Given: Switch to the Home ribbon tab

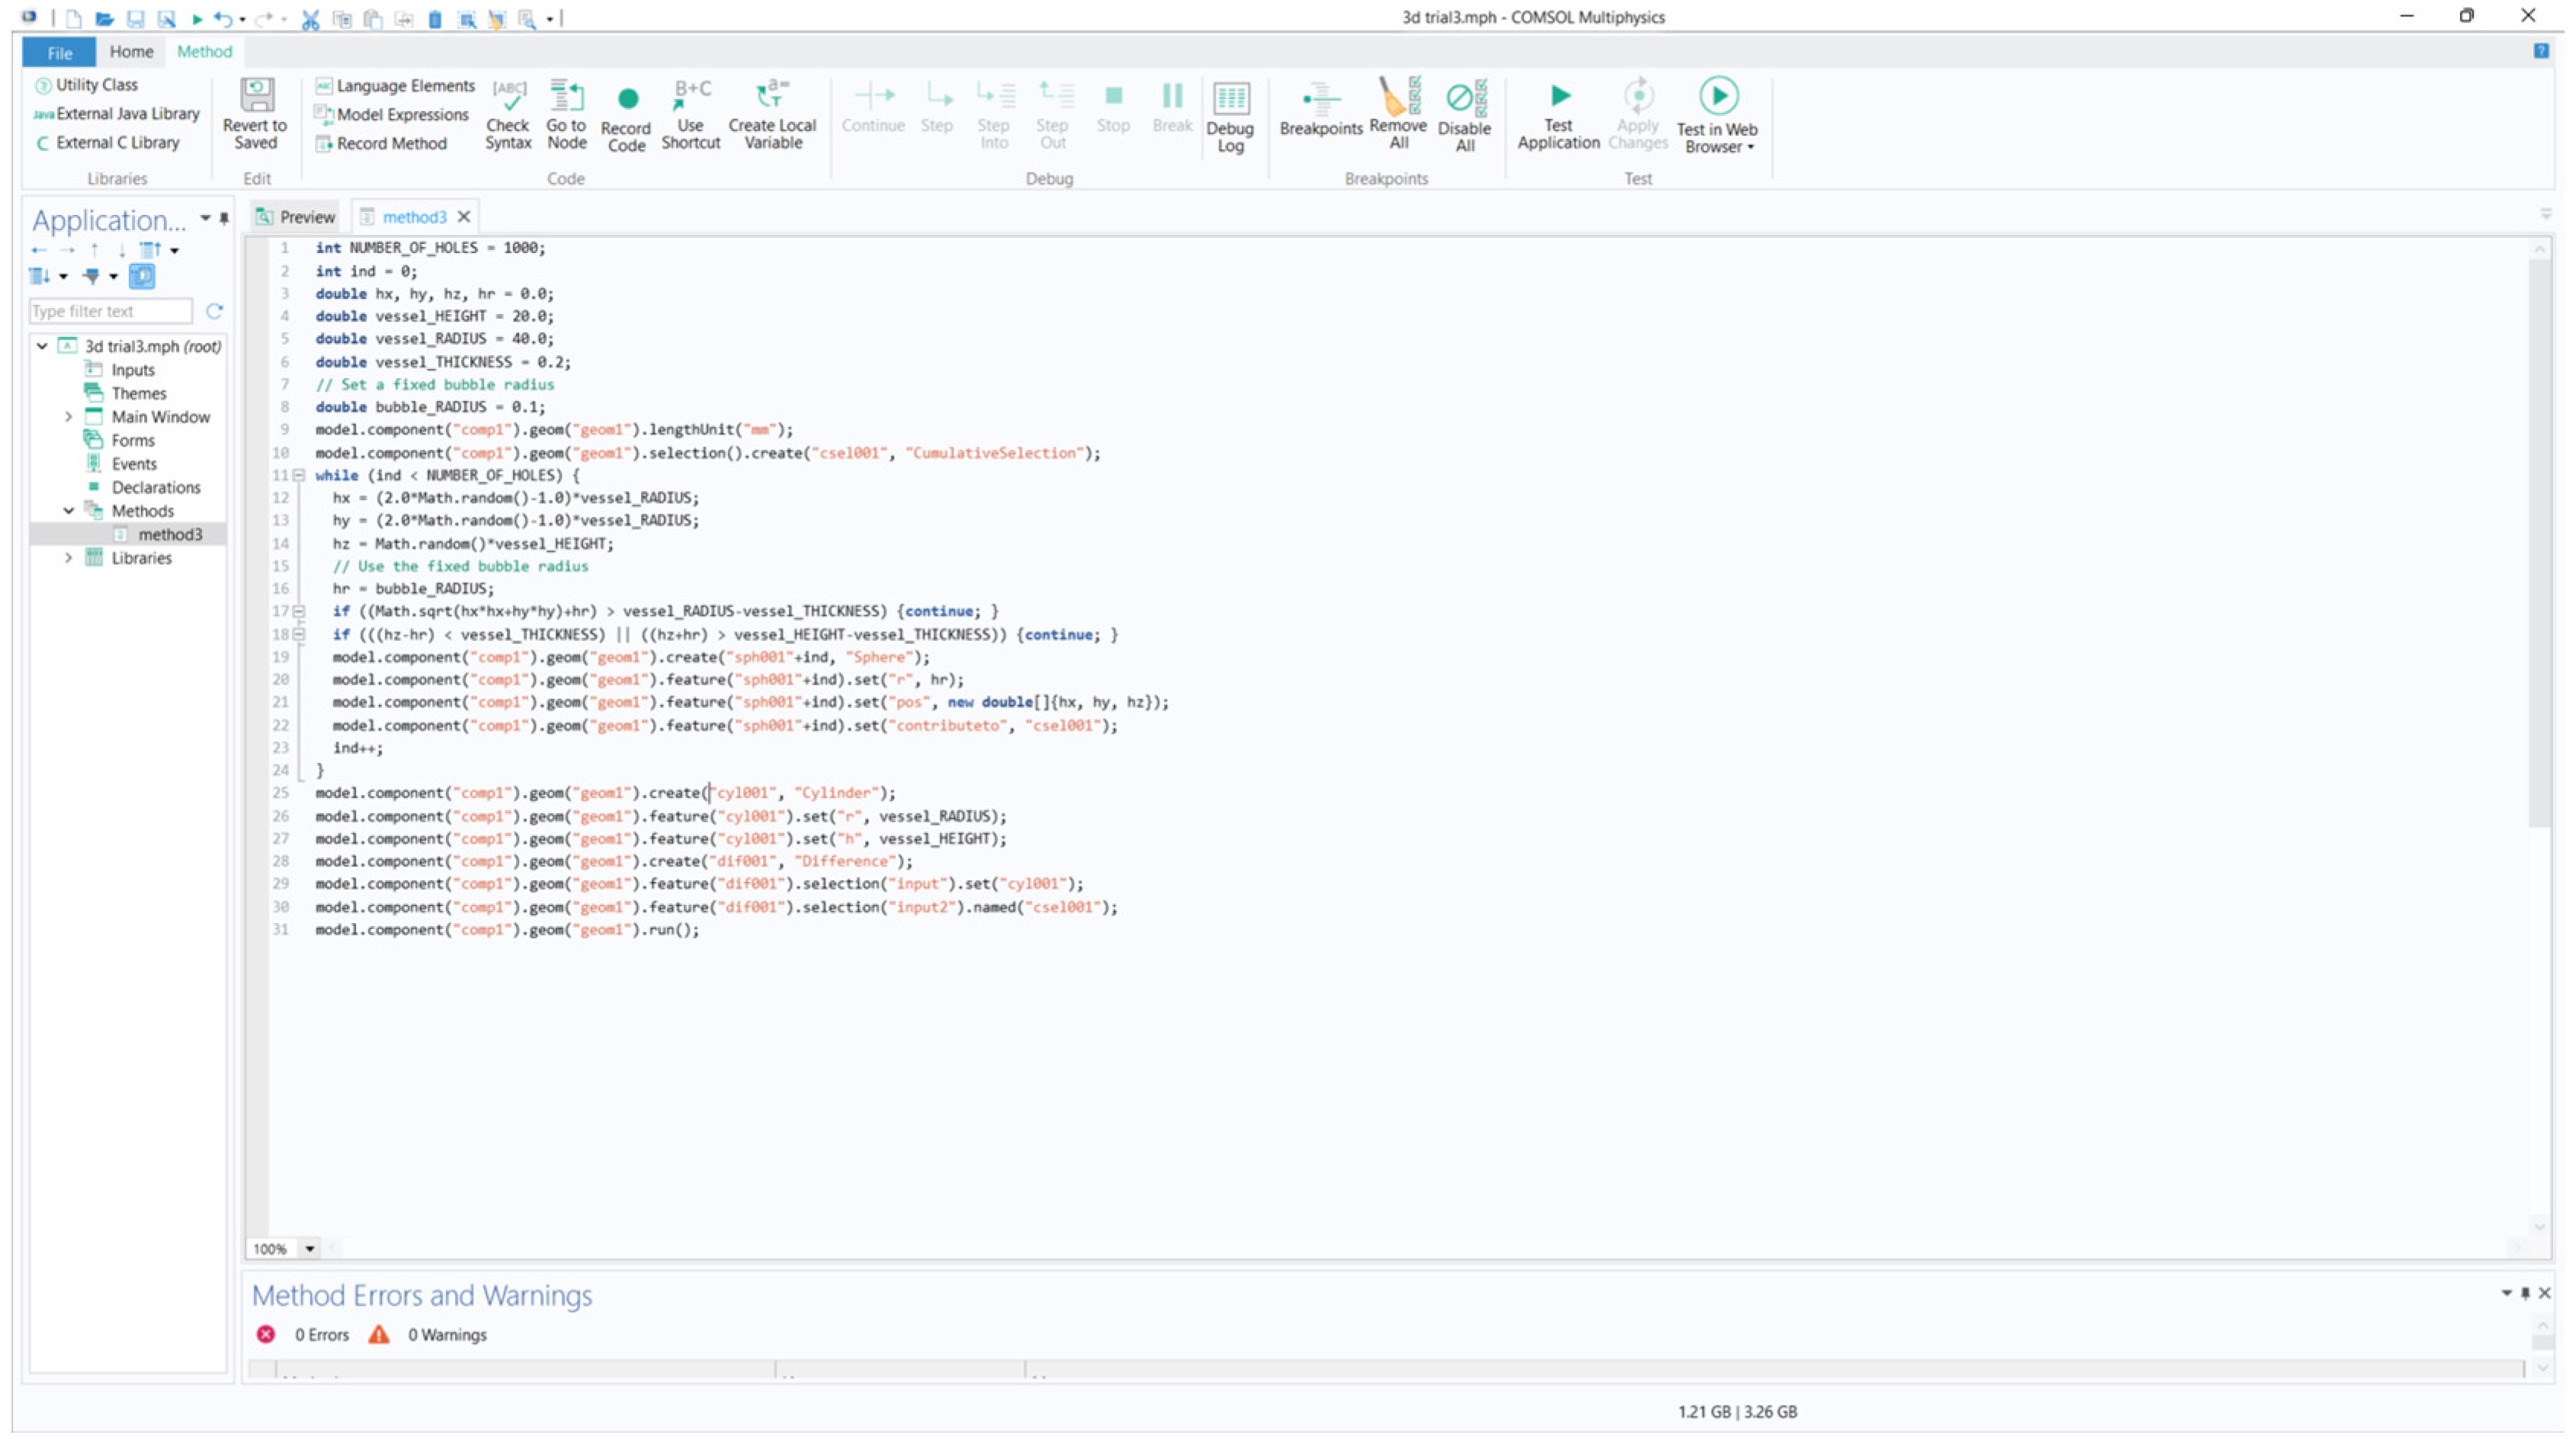Looking at the screenshot, I should [131, 52].
